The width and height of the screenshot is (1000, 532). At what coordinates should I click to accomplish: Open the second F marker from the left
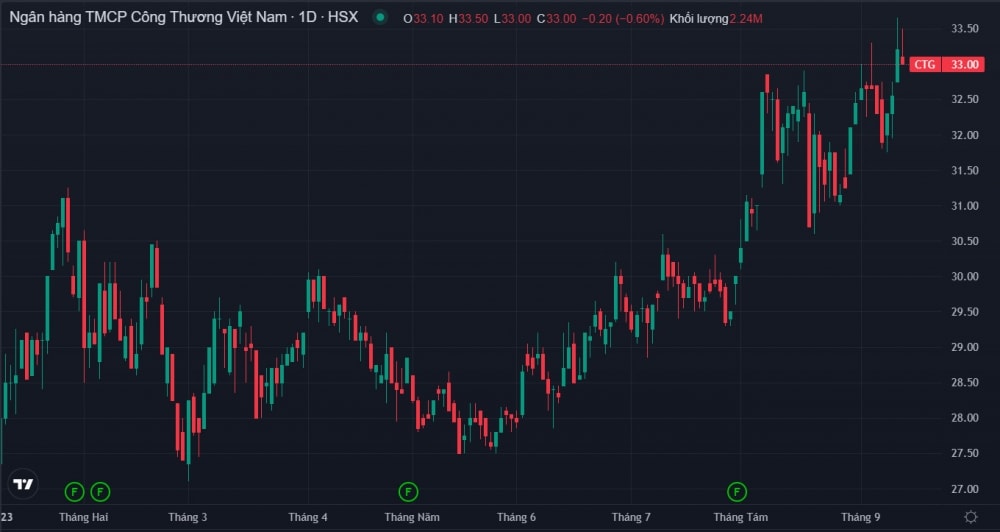pyautogui.click(x=100, y=492)
